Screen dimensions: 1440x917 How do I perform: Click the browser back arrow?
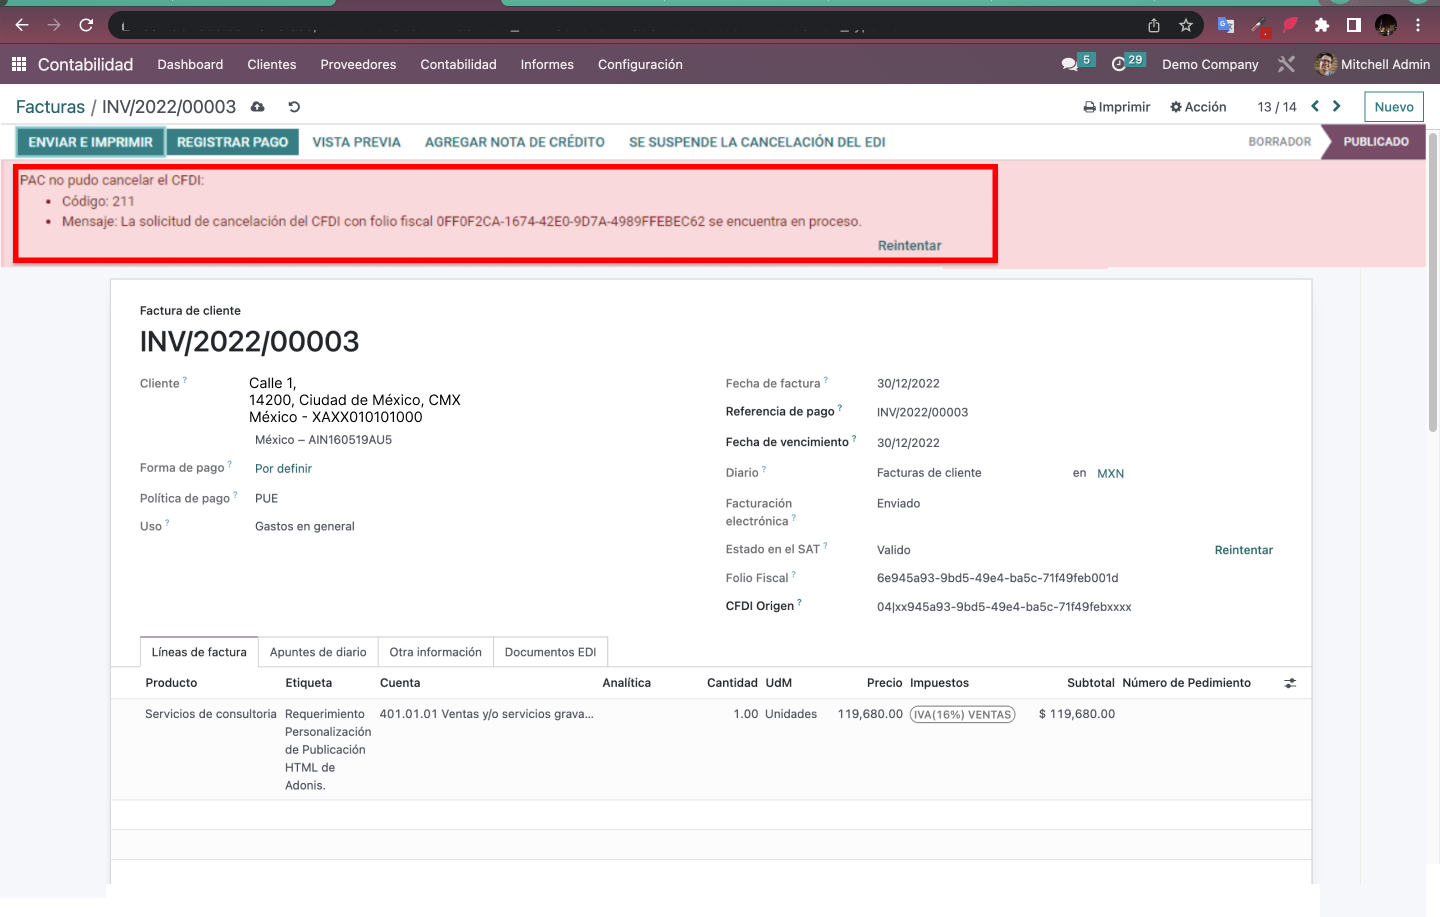pyautogui.click(x=22, y=25)
